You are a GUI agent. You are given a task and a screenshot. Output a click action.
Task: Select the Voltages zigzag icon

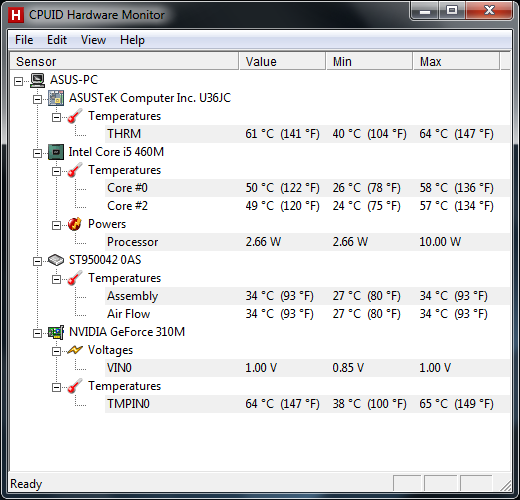(x=75, y=350)
